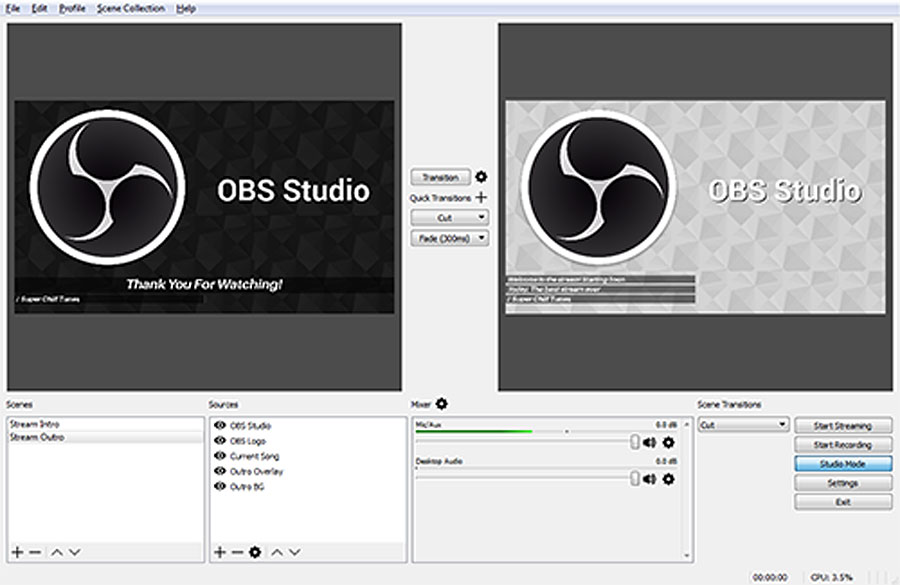
Task: Select the OBS Studio source name
Action: click(250, 425)
